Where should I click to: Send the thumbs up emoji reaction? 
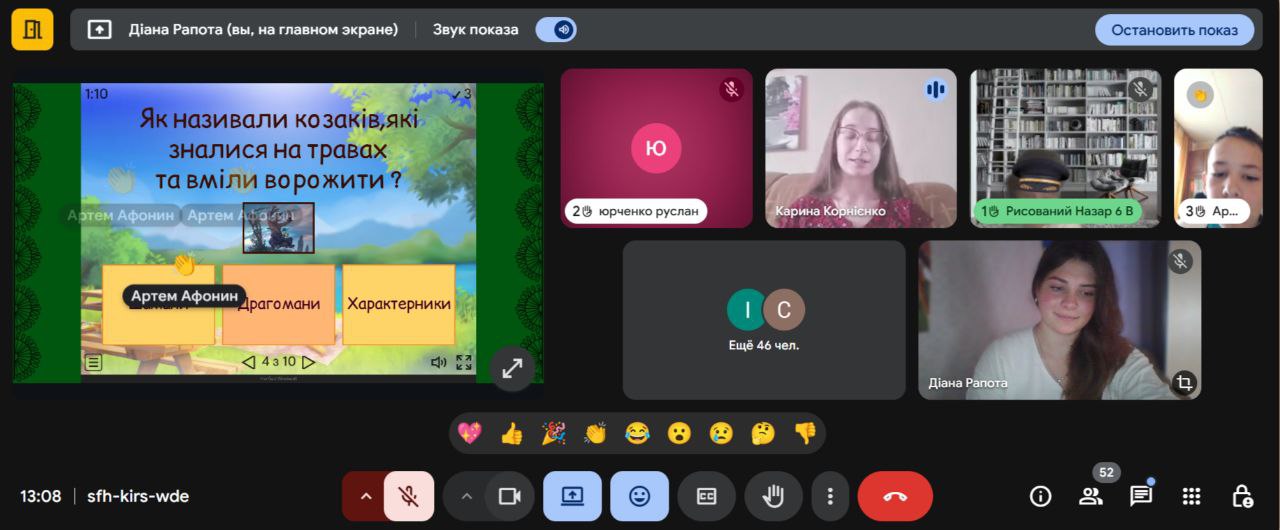[x=512, y=433]
